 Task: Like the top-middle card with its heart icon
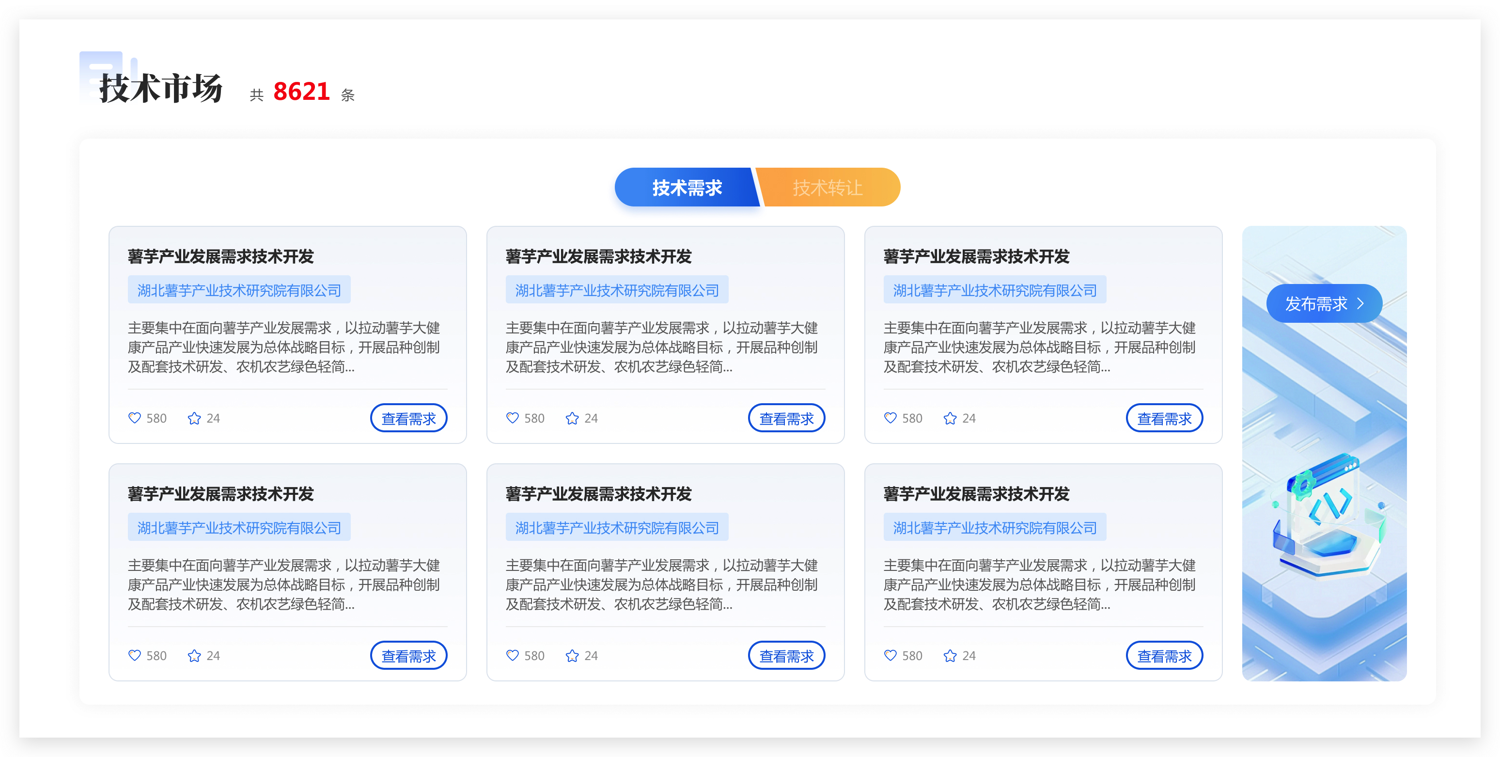coord(513,418)
